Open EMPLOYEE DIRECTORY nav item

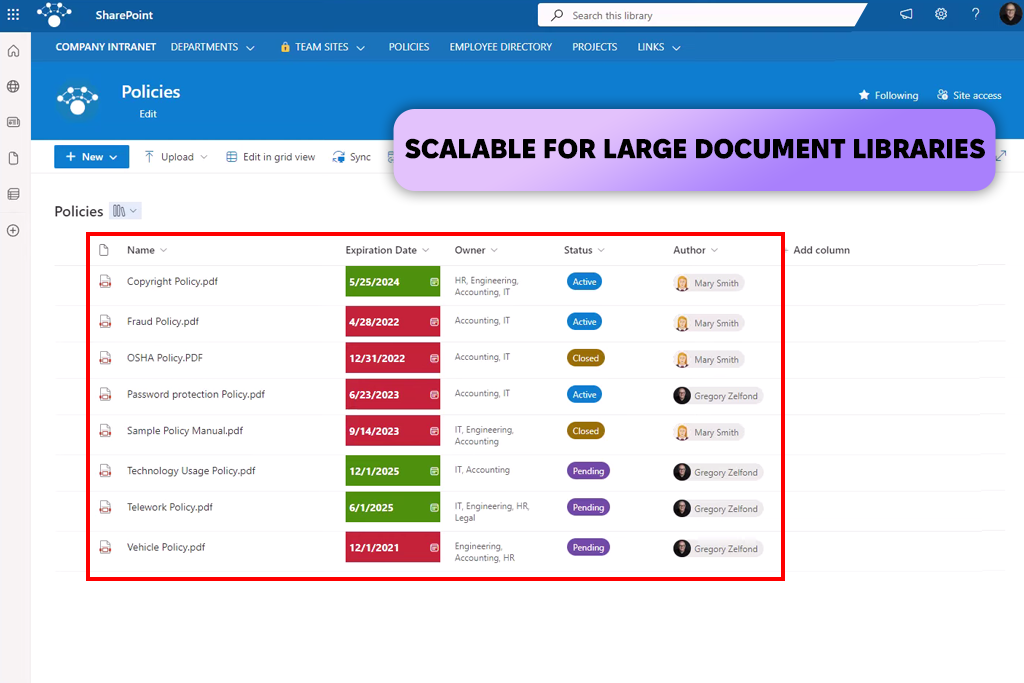click(x=500, y=47)
